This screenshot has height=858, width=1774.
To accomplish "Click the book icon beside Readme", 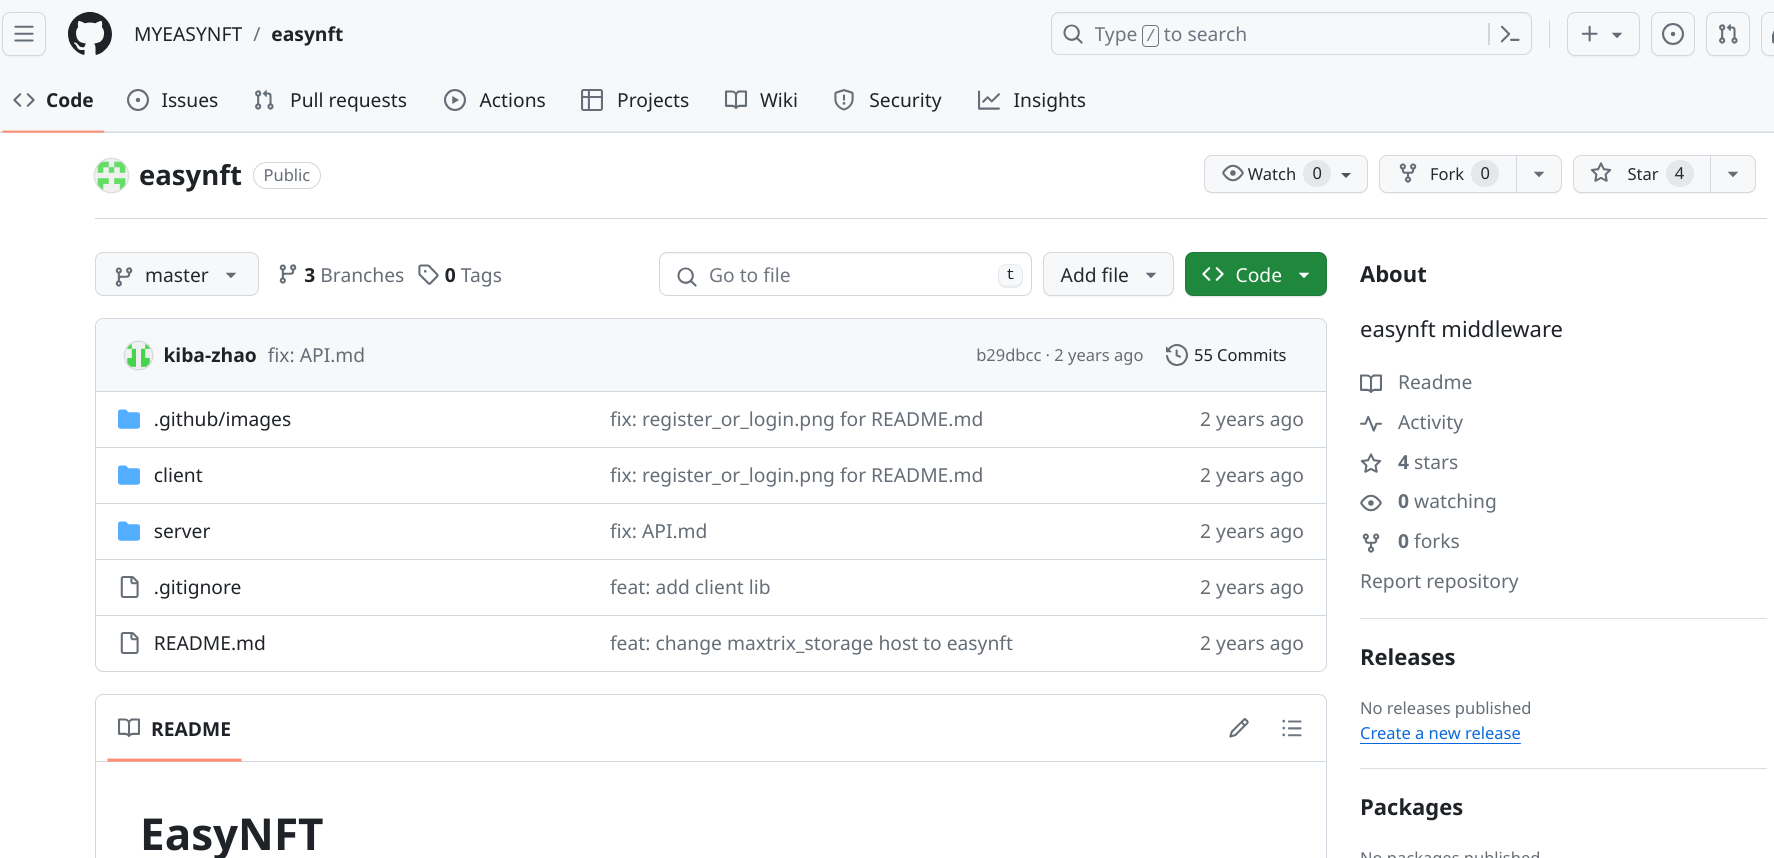I will pyautogui.click(x=1371, y=383).
